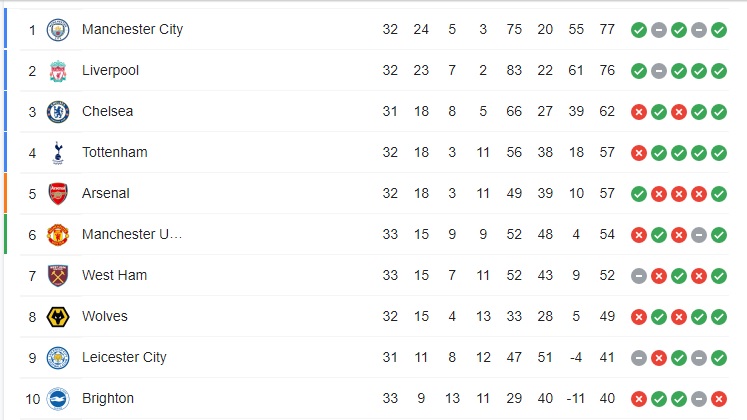747x420 pixels.
Task: Click Manchester City's latest green win icon
Action: coord(719,30)
